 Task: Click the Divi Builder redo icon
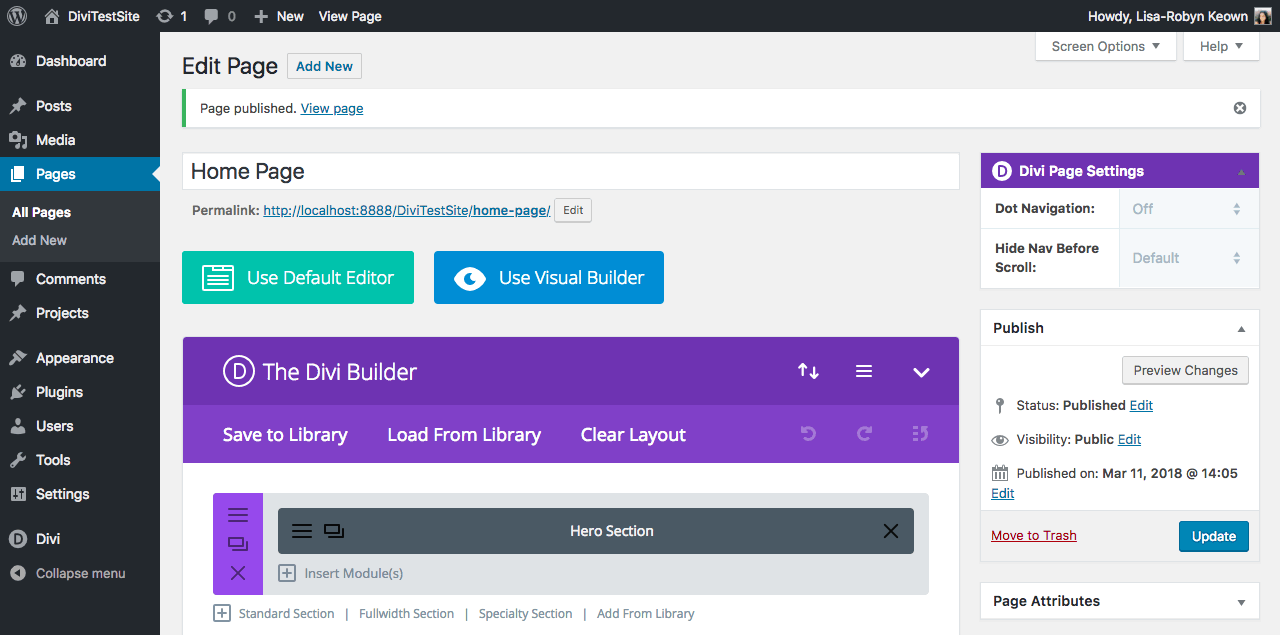(x=864, y=434)
